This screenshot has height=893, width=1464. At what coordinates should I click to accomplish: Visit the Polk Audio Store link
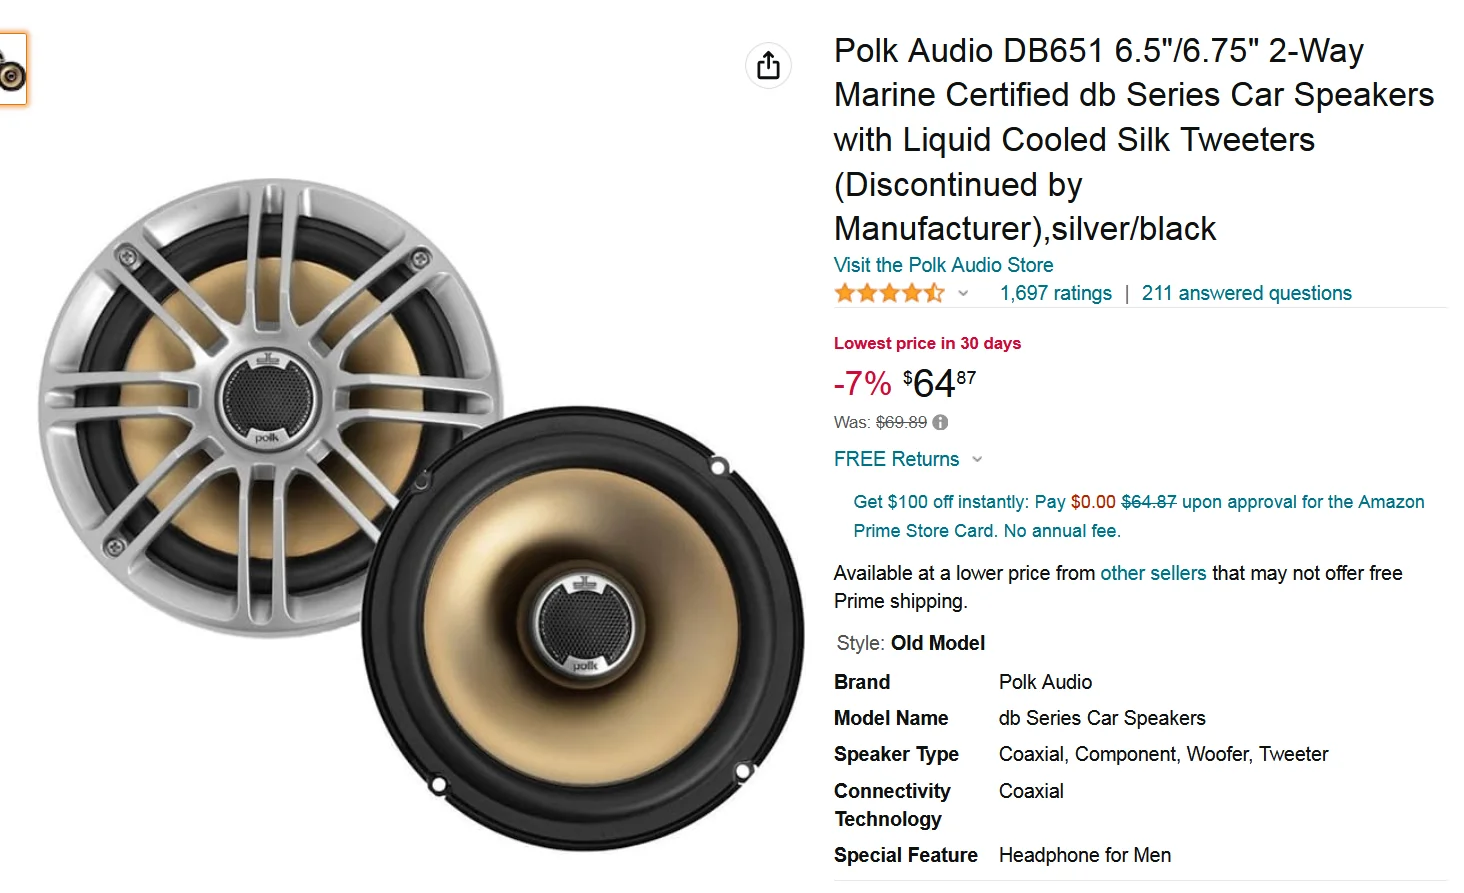tap(943, 265)
